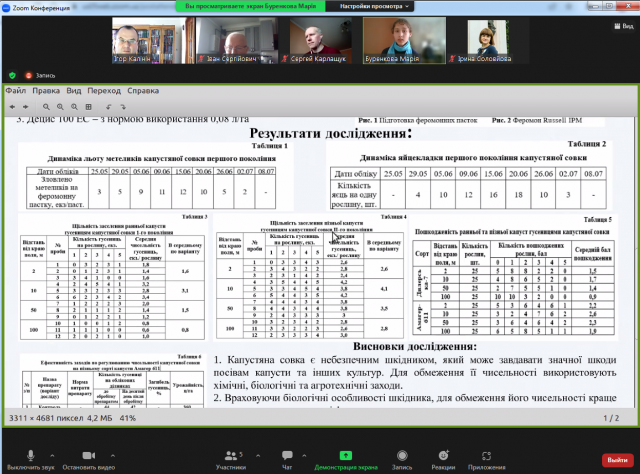The image size is (640, 474).
Task: Expand video options caret next to camera
Action: tap(113, 455)
